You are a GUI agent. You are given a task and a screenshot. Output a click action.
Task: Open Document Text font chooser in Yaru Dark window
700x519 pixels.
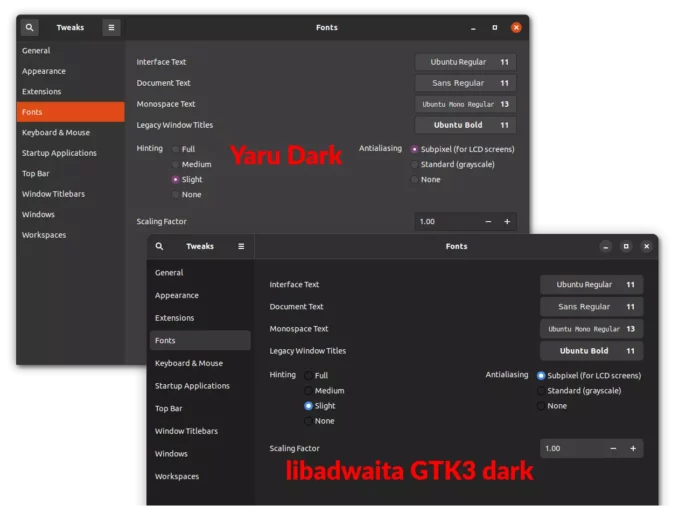[466, 83]
